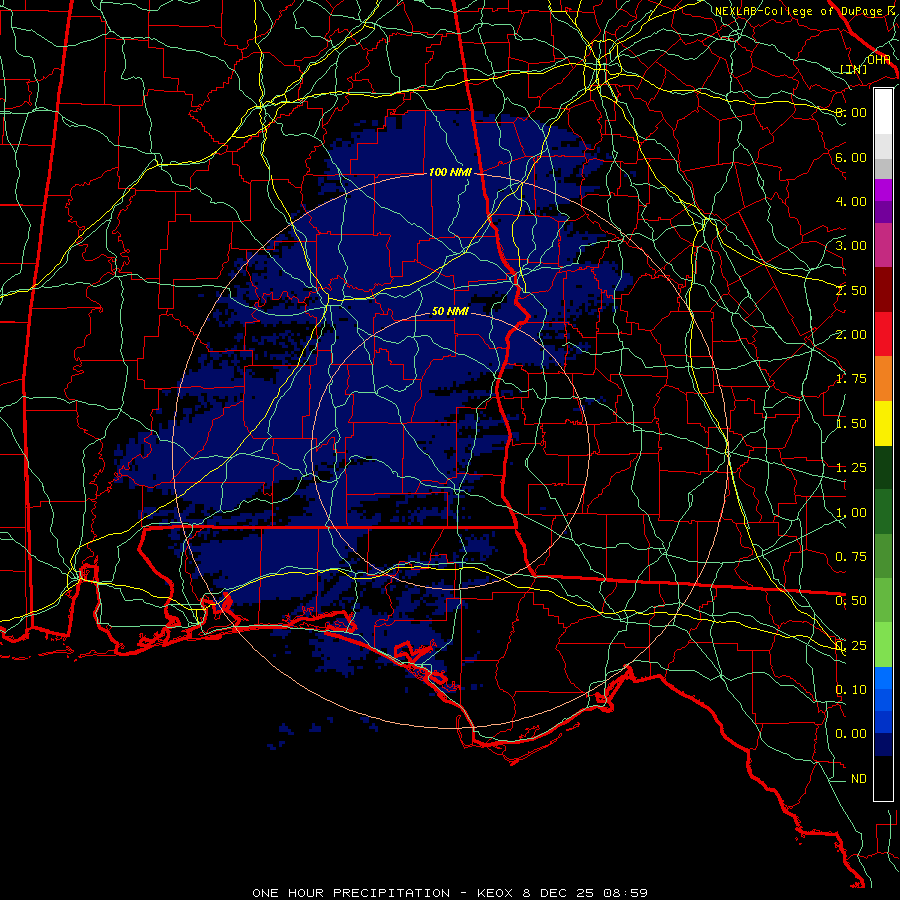Click the white 8.00 inch legend swatch

click(x=883, y=112)
